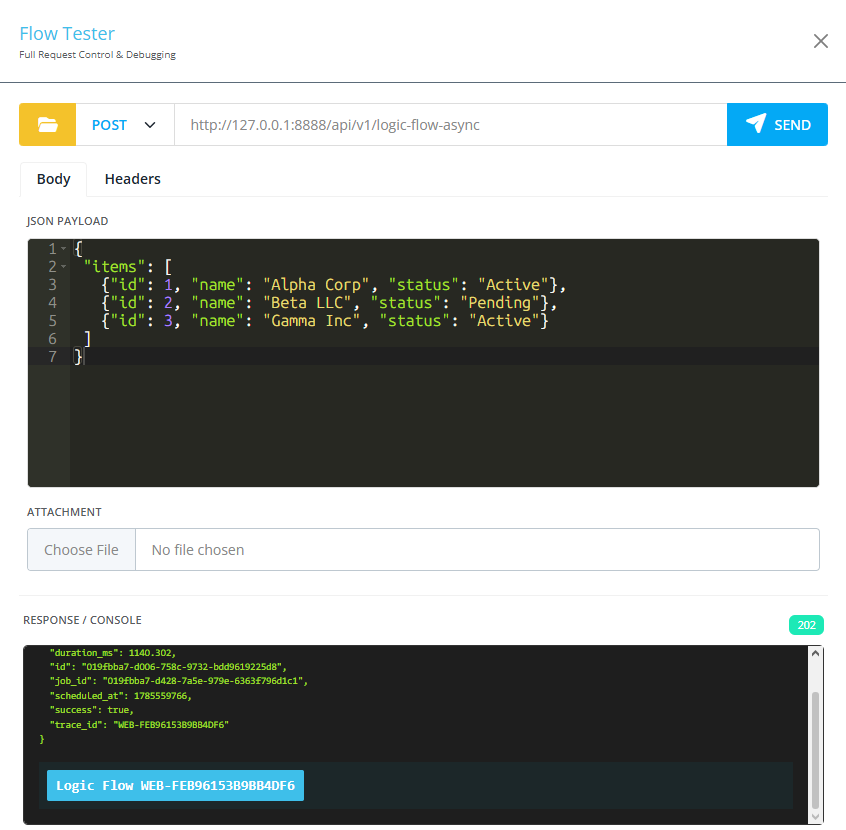
Task: Expand the POST method dropdown
Action: [125, 125]
